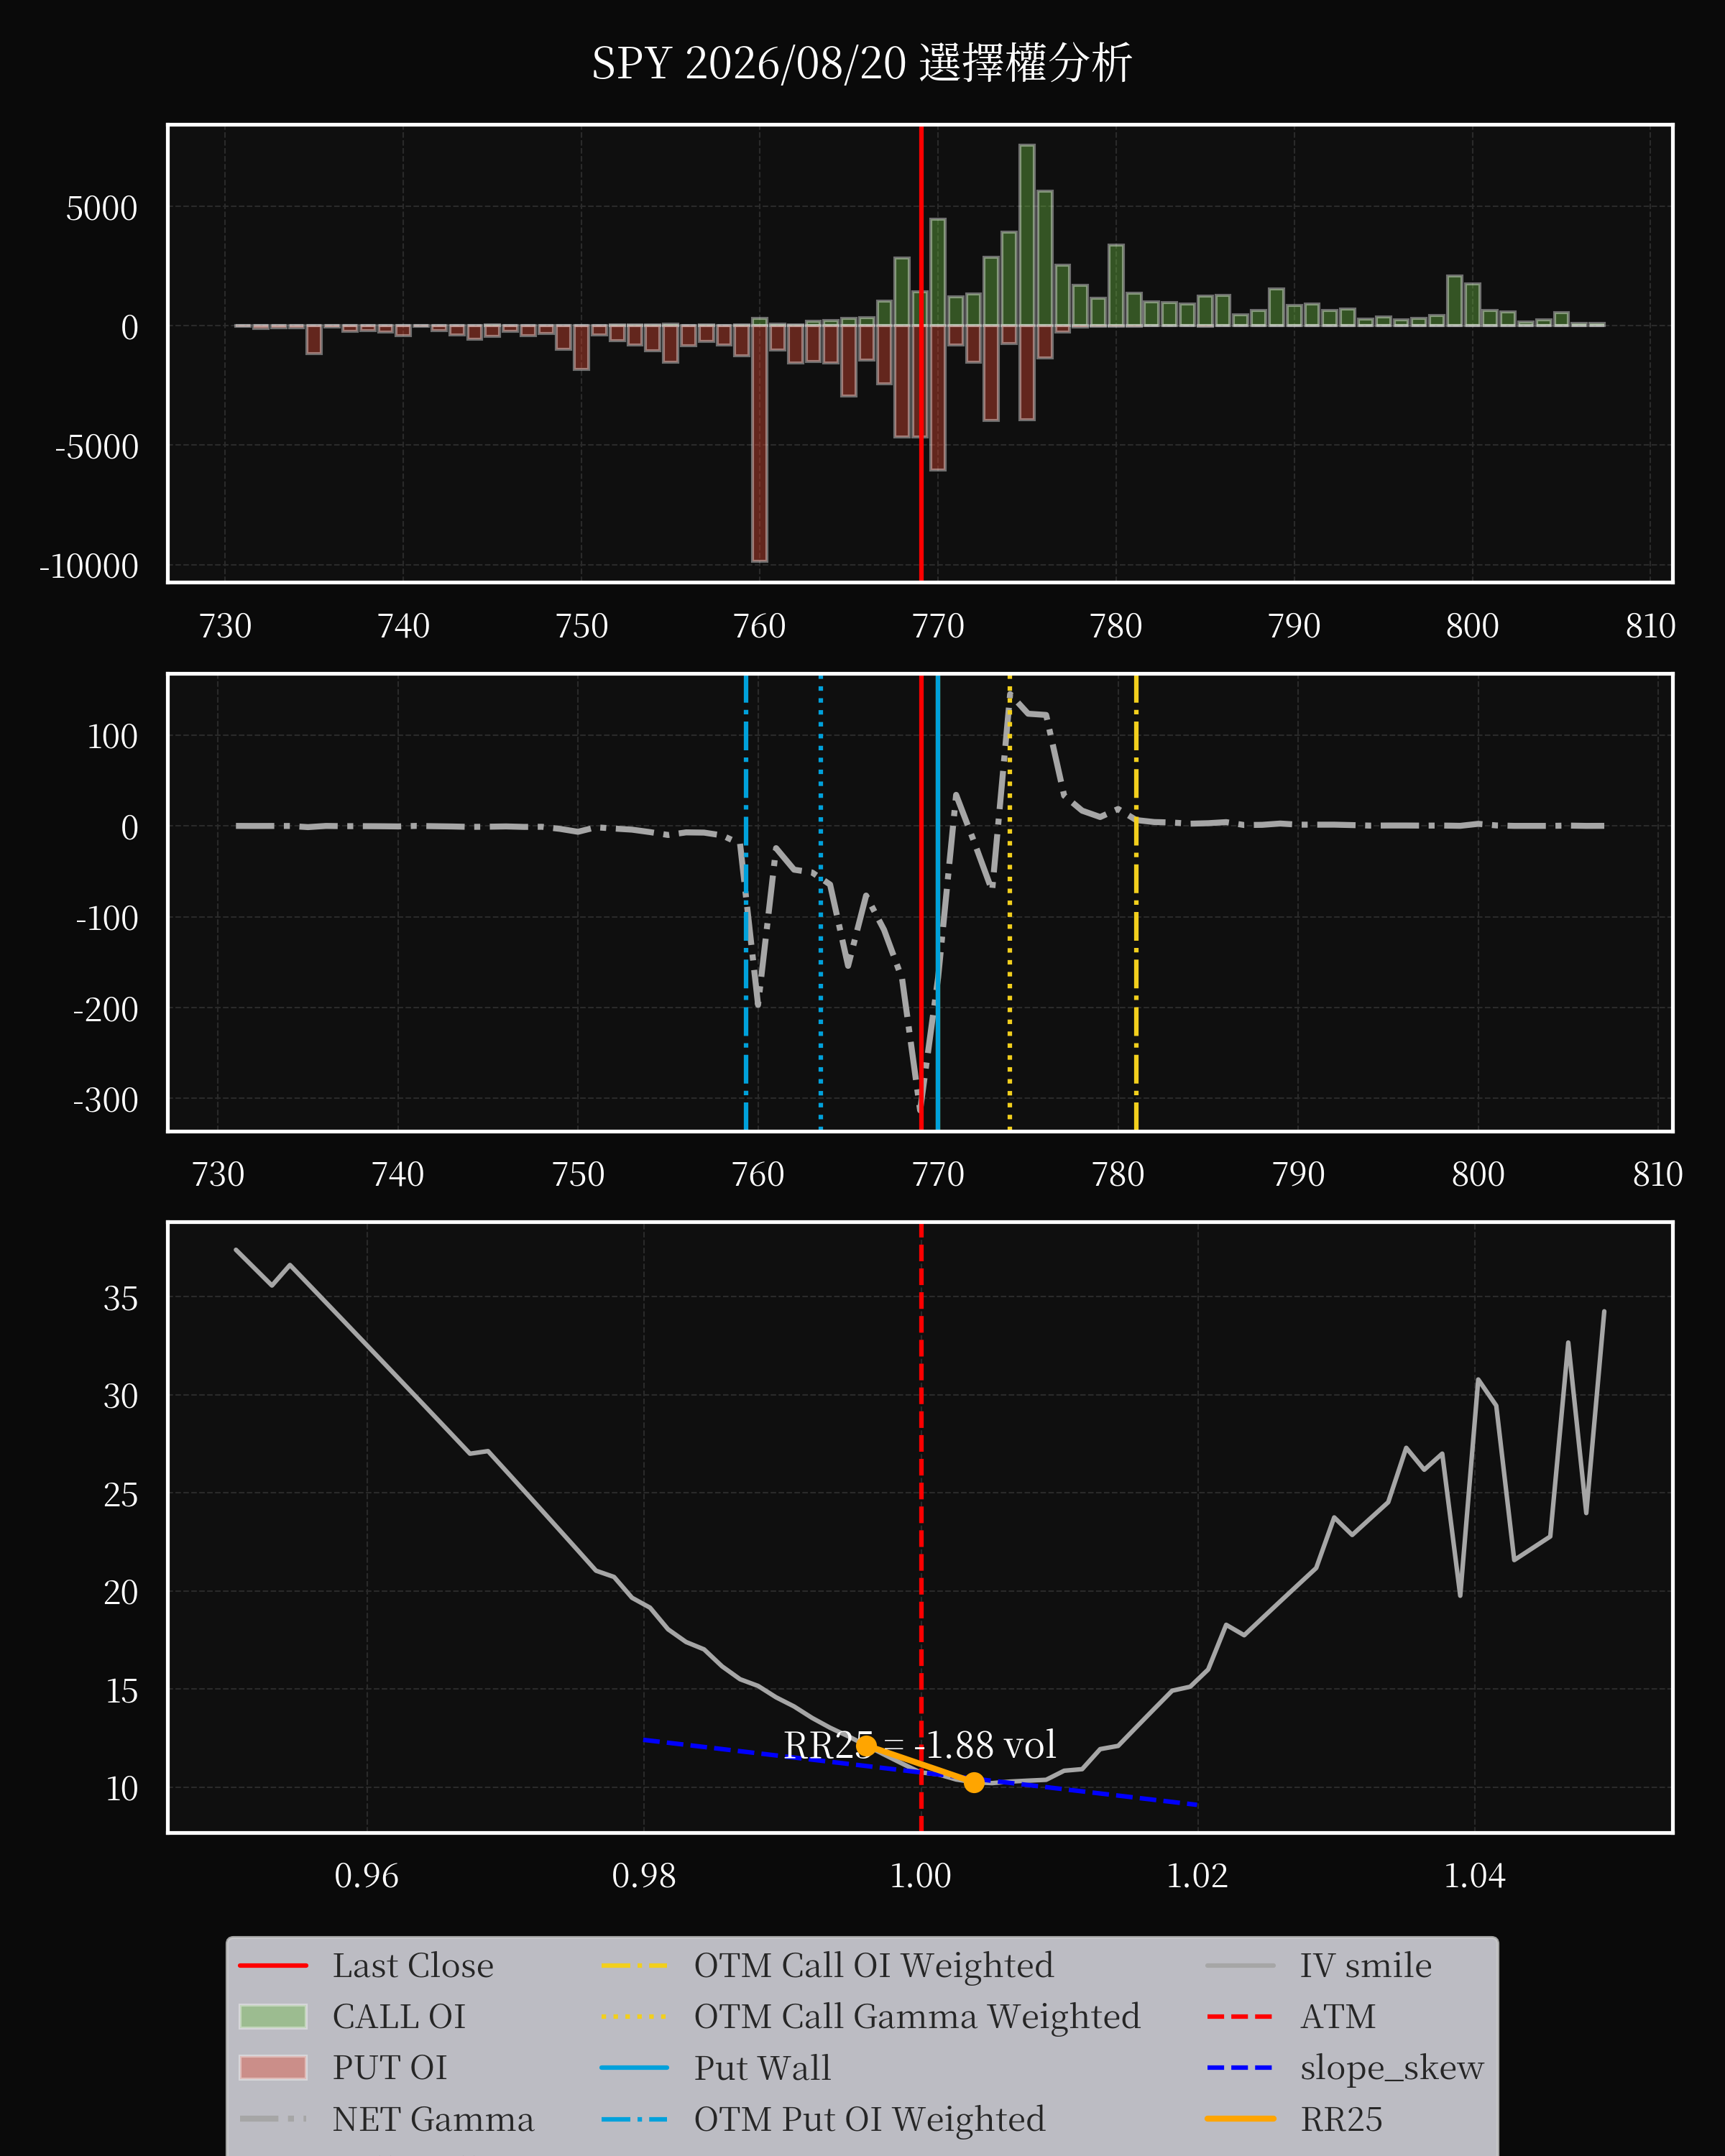Viewport: 1725px width, 2156px height.
Task: Click the blue dotted vertical line near 763
Action: click(821, 903)
